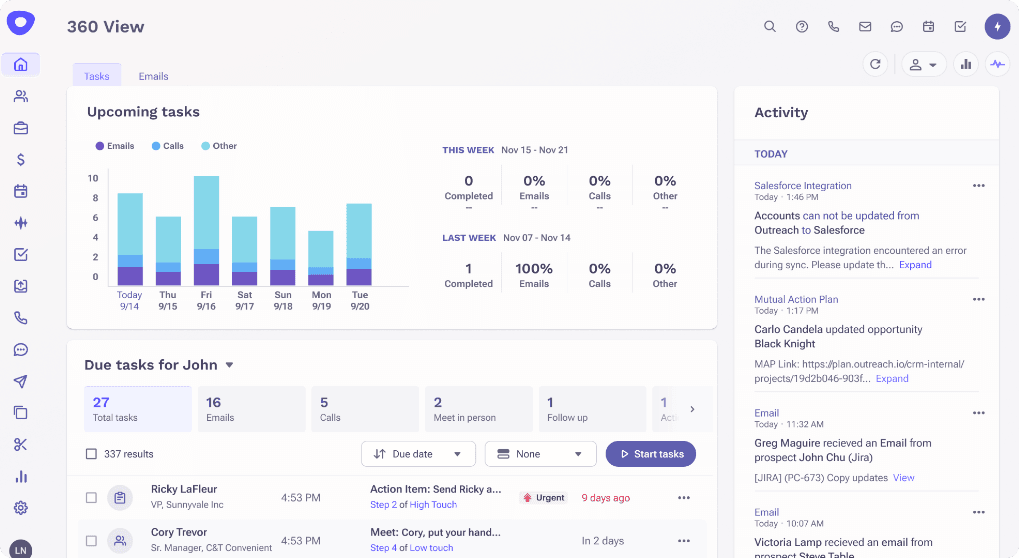Open the bar chart reports icon in toolbar
Image resolution: width=1019 pixels, height=558 pixels.
(x=966, y=64)
